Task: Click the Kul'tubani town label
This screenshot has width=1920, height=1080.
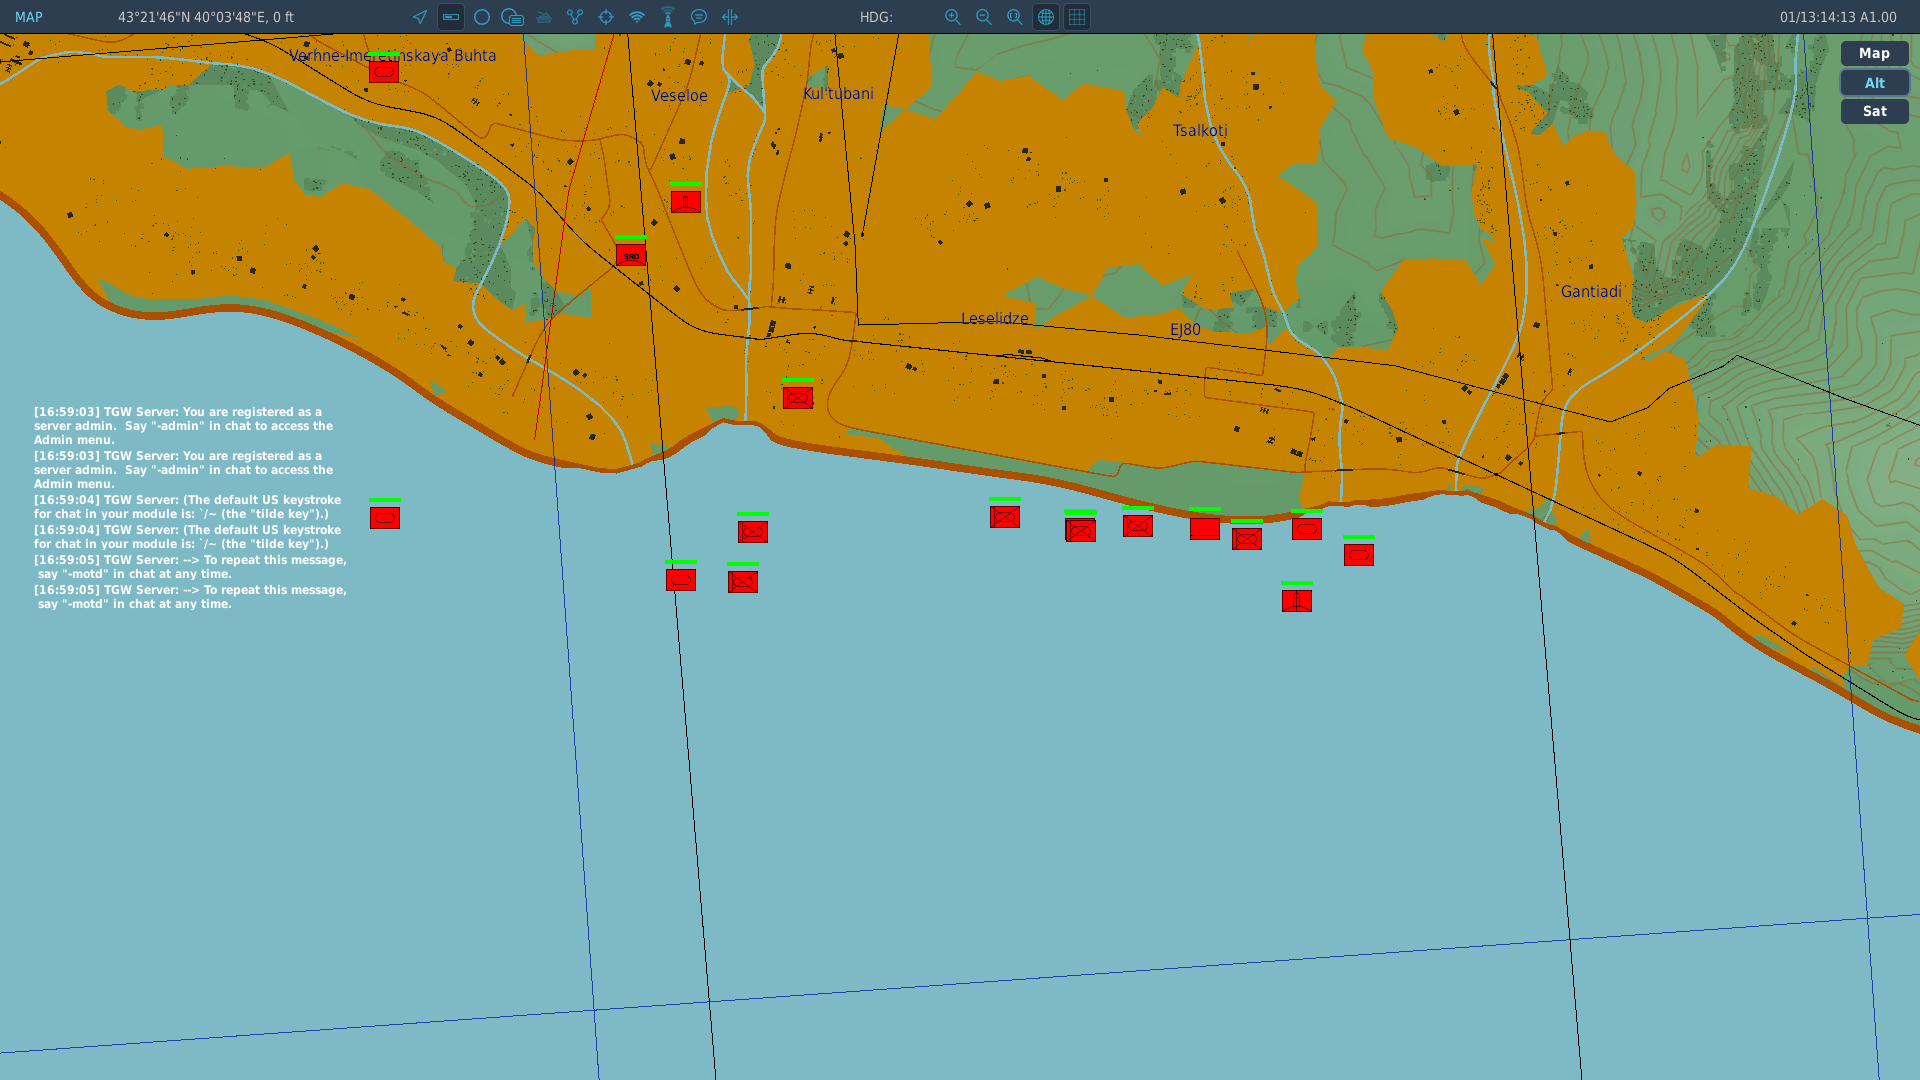Action: pyautogui.click(x=838, y=93)
